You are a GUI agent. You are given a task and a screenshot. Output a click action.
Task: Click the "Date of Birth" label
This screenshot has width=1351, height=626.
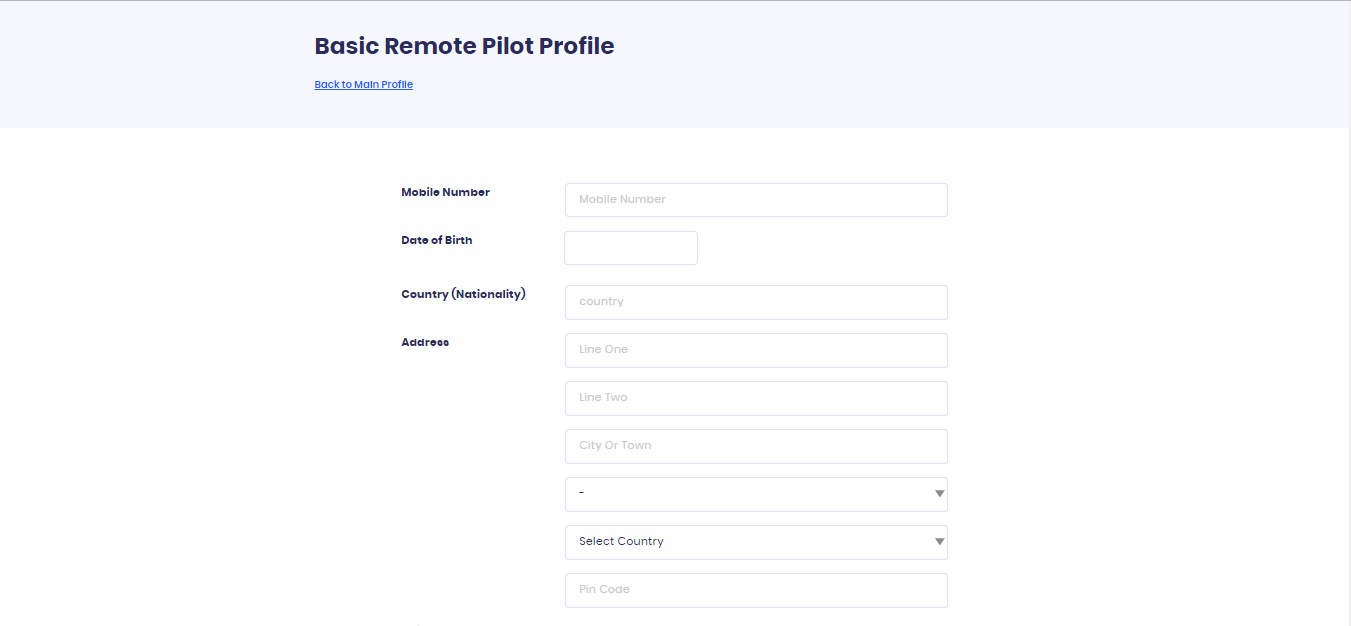click(436, 240)
